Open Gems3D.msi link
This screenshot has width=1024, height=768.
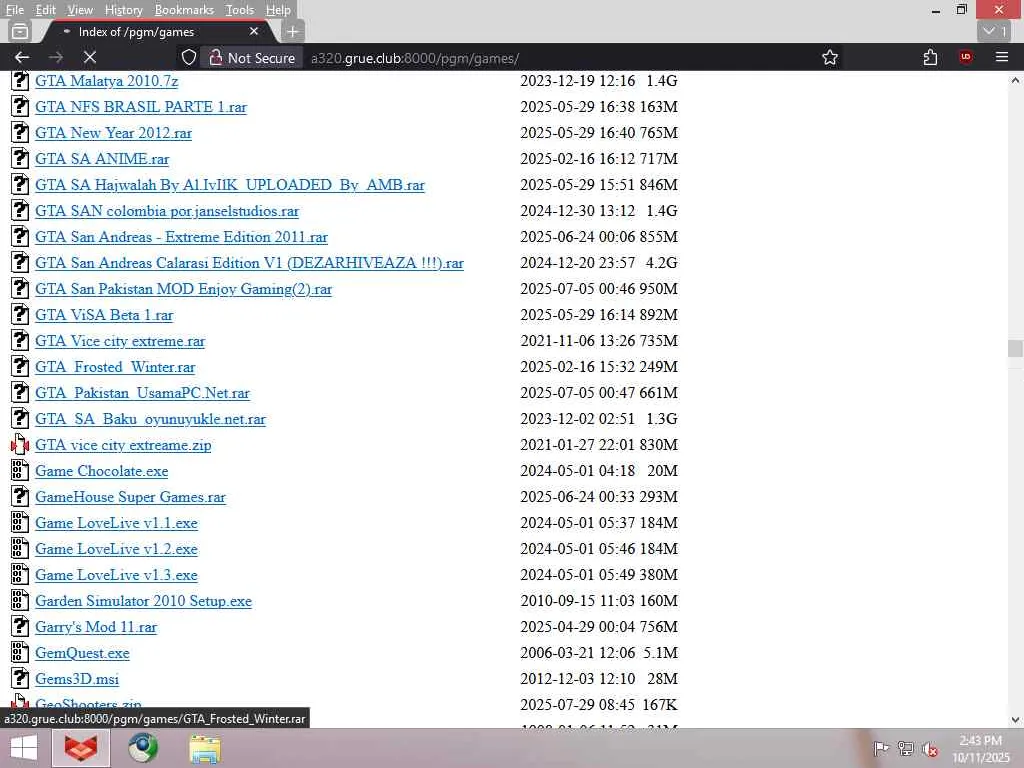[x=77, y=679]
